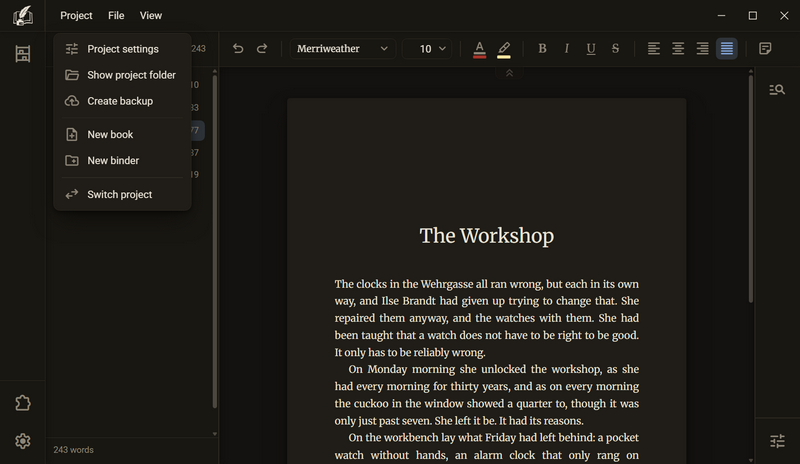Open the File menu
Screen dimensions: 800x464
coord(116,15)
